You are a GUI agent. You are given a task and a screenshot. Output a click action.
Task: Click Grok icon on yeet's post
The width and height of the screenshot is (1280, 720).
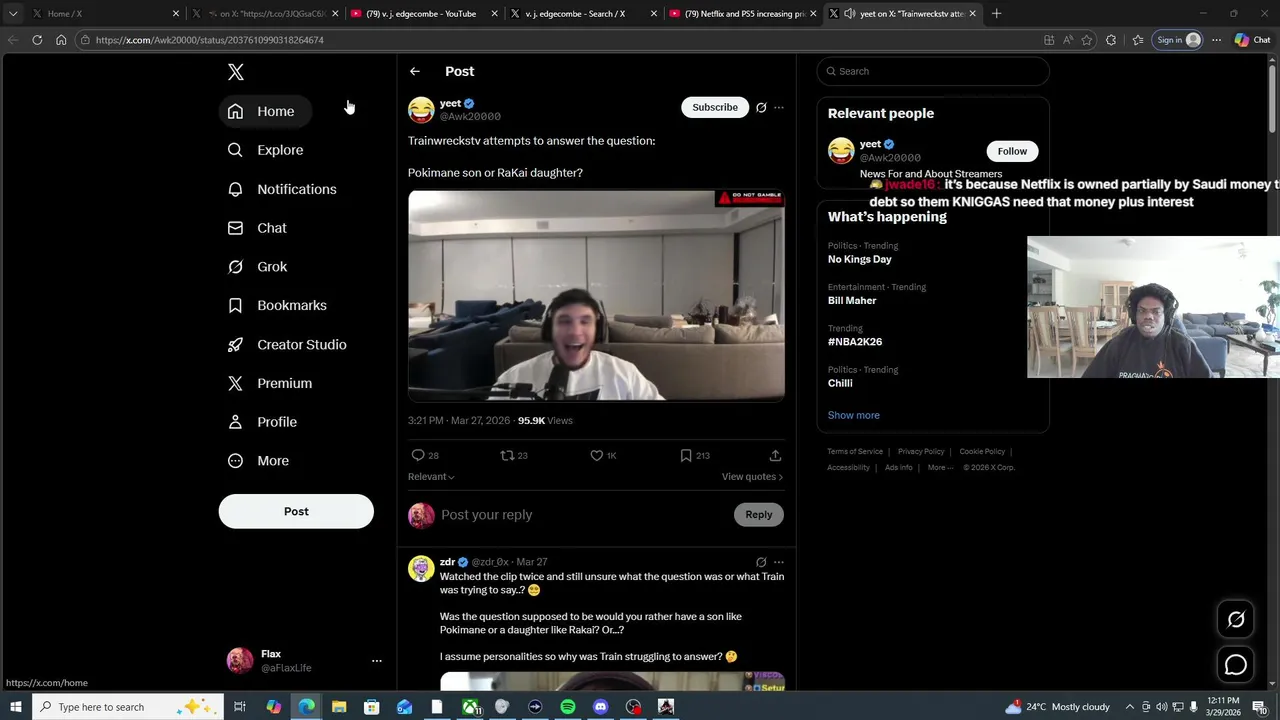(x=761, y=107)
